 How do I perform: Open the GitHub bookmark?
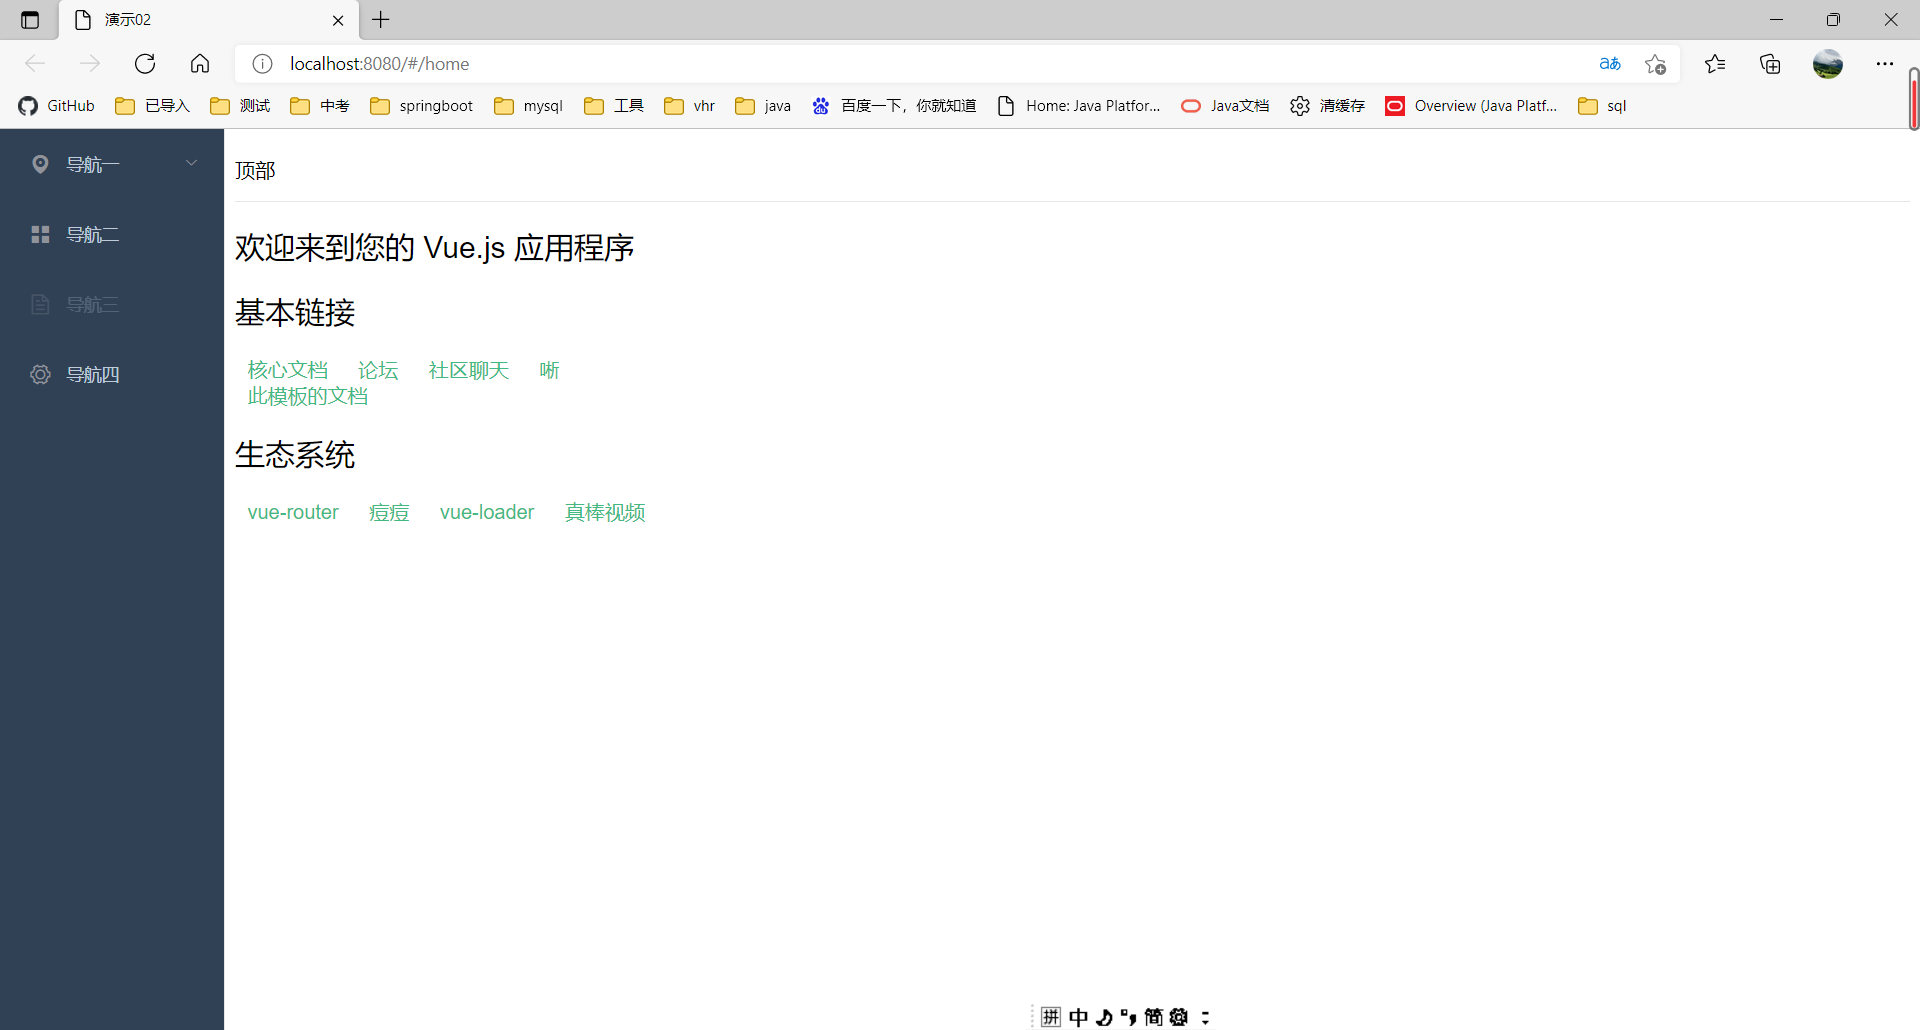point(56,105)
